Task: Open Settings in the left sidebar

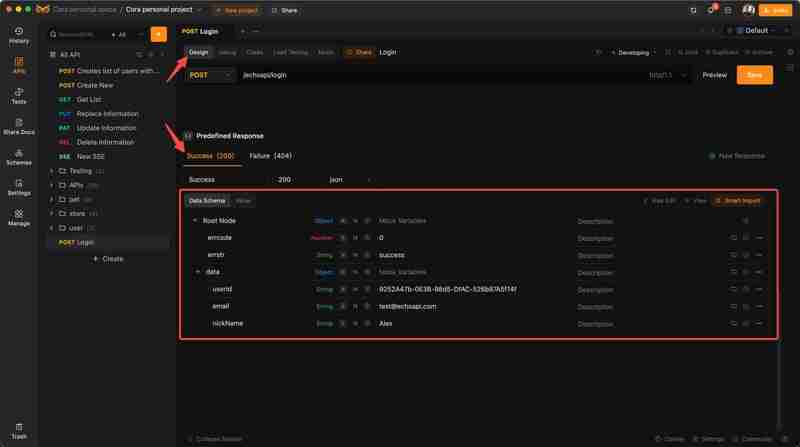Action: point(19,187)
